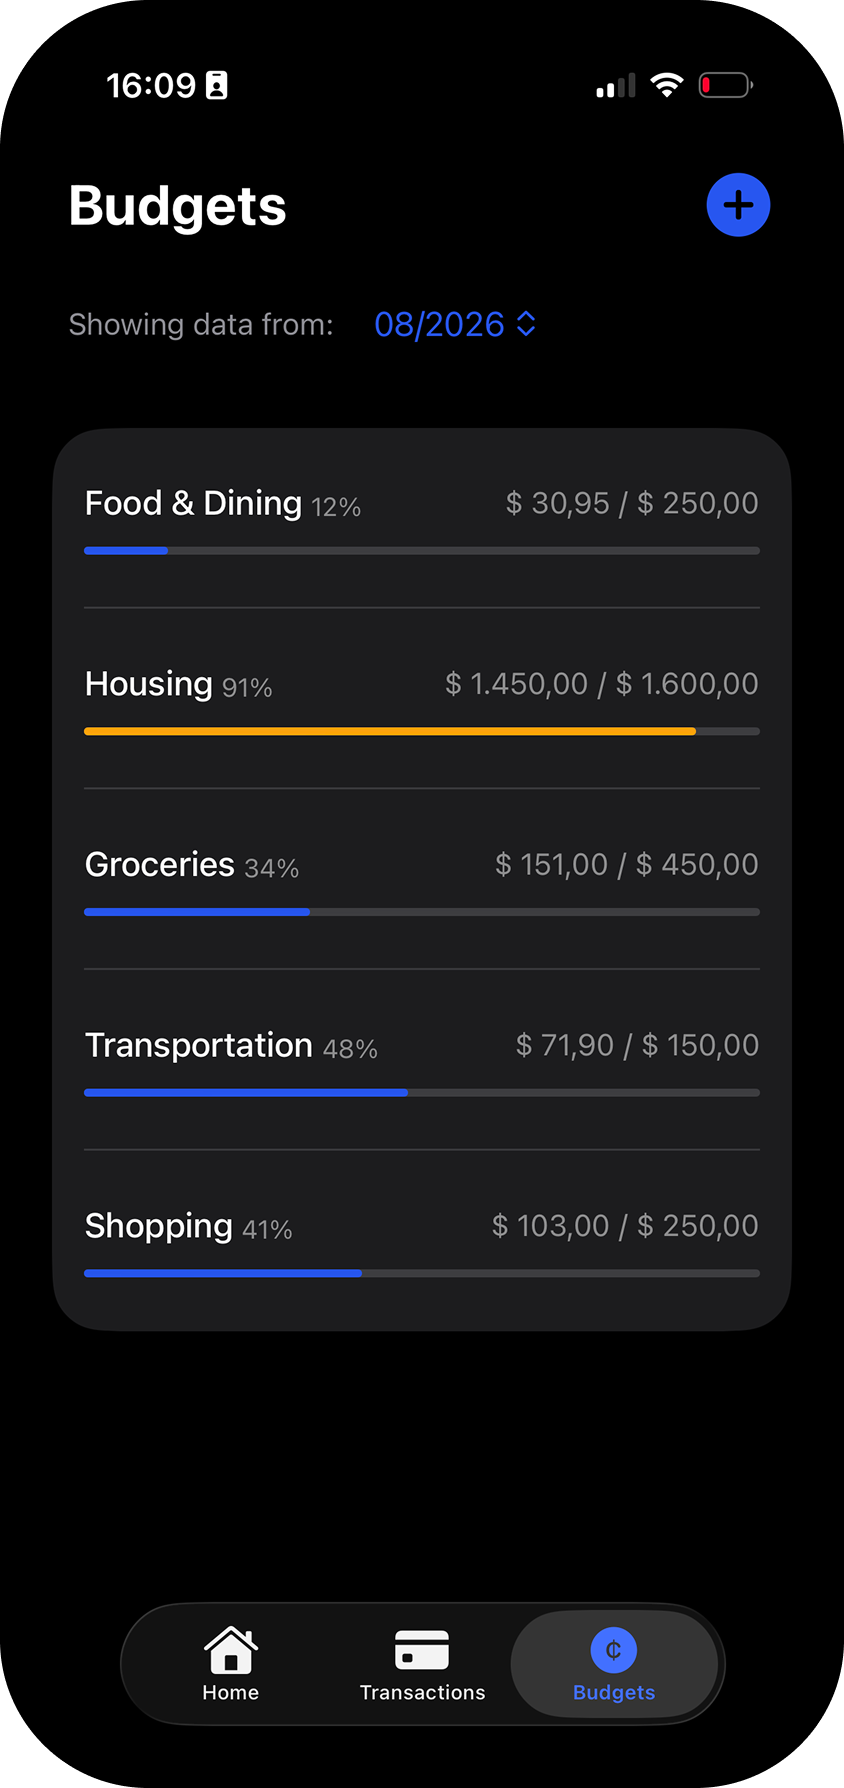844x1788 pixels.
Task: Open the Housing budget row
Action: [x=422, y=698]
